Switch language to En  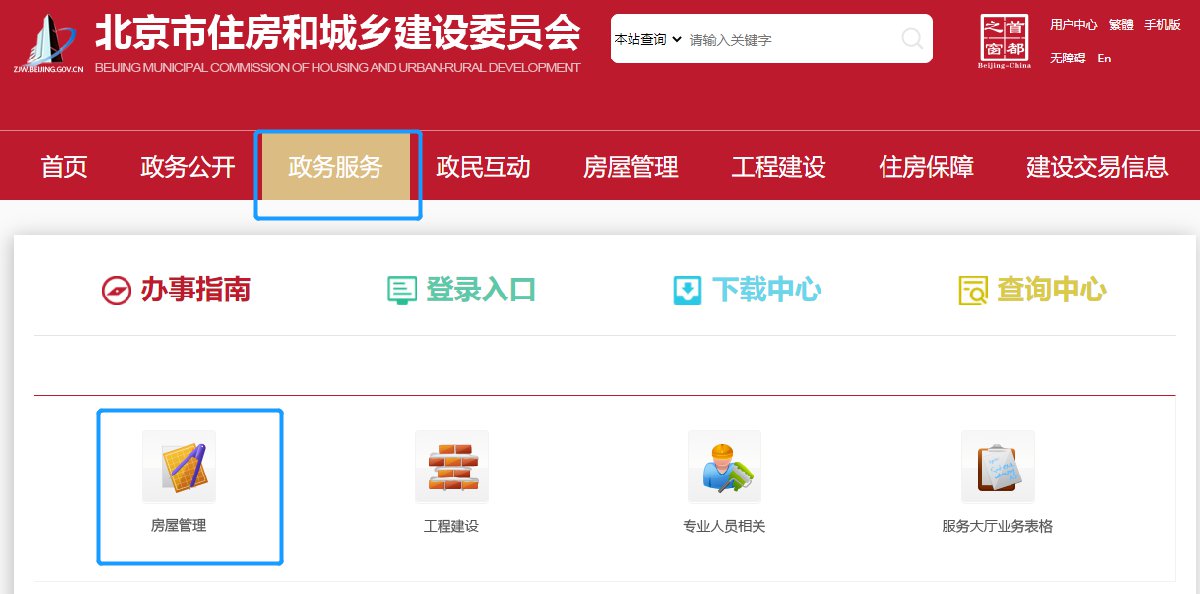coord(1104,58)
